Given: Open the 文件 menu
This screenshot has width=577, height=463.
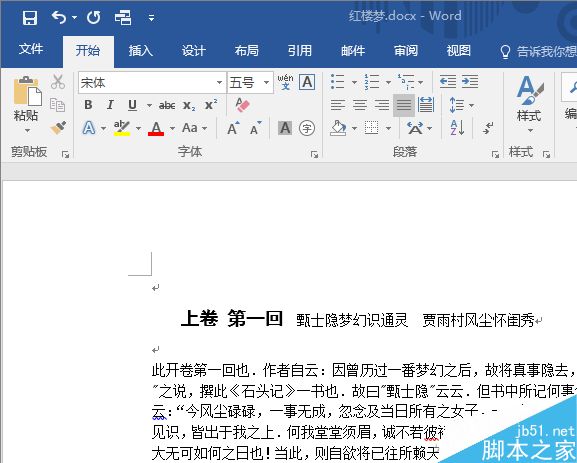Looking at the screenshot, I should 31,49.
